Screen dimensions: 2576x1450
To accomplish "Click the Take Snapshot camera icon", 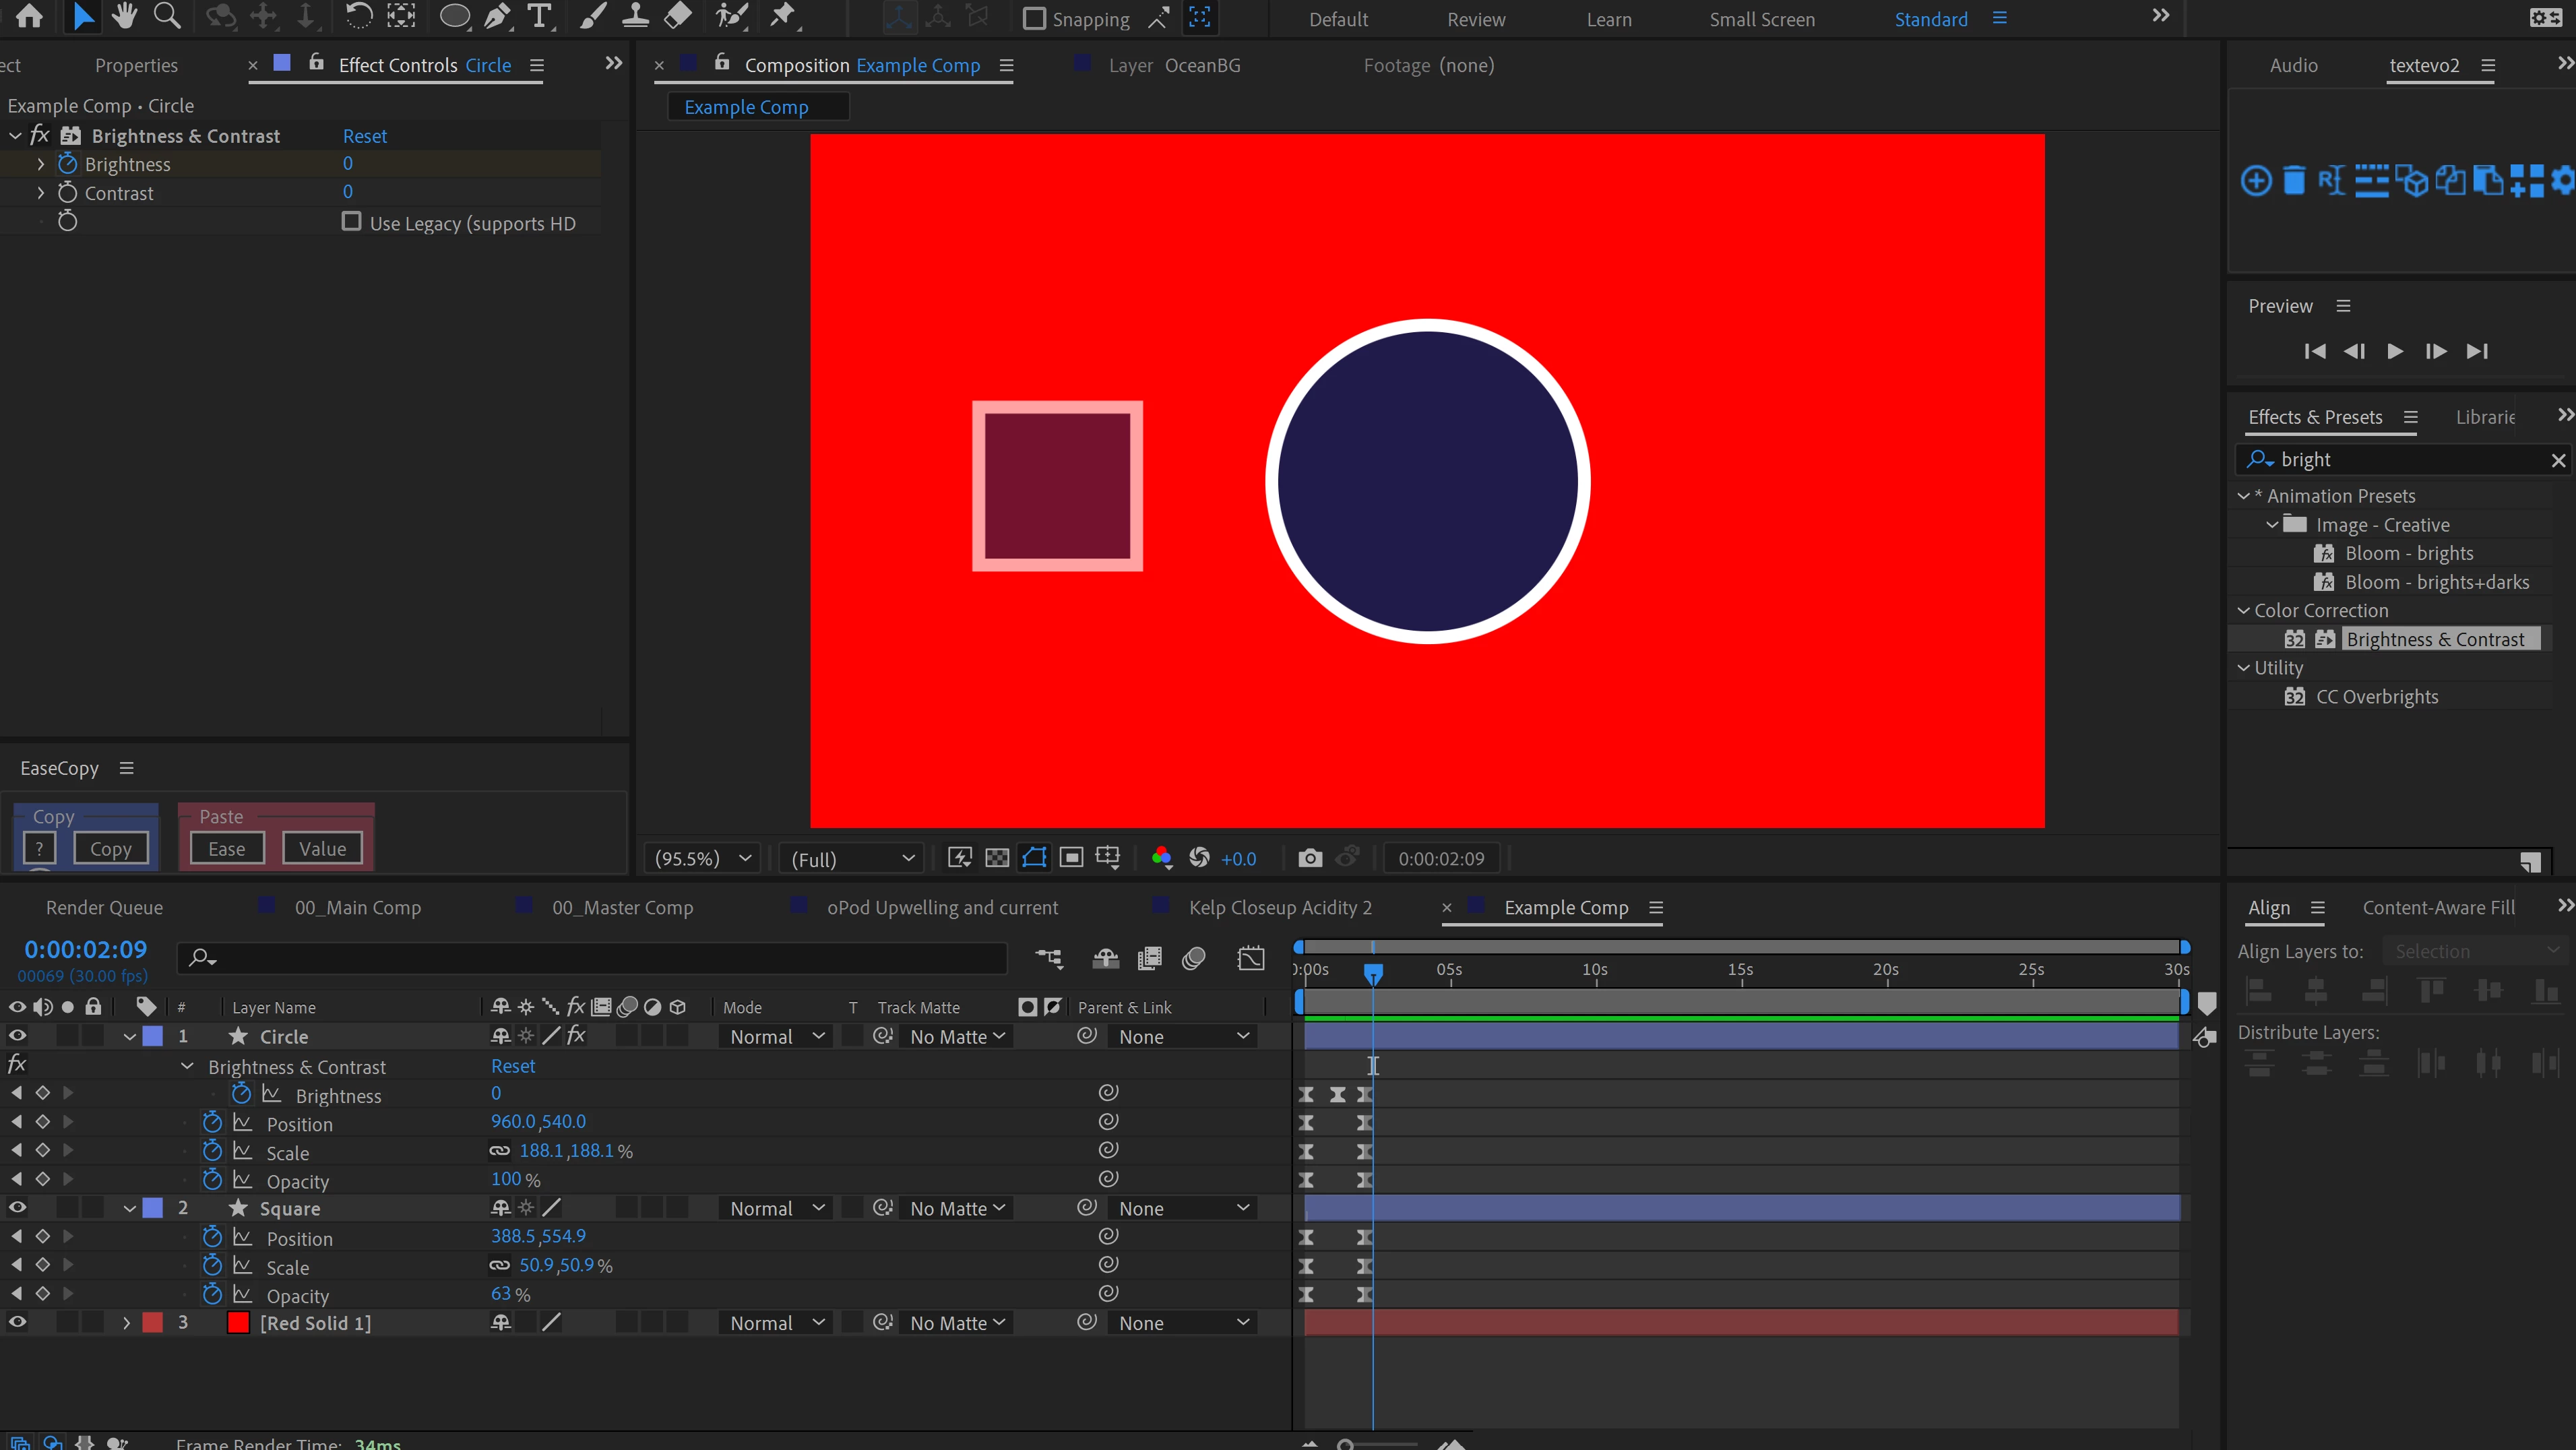I will tap(1309, 858).
